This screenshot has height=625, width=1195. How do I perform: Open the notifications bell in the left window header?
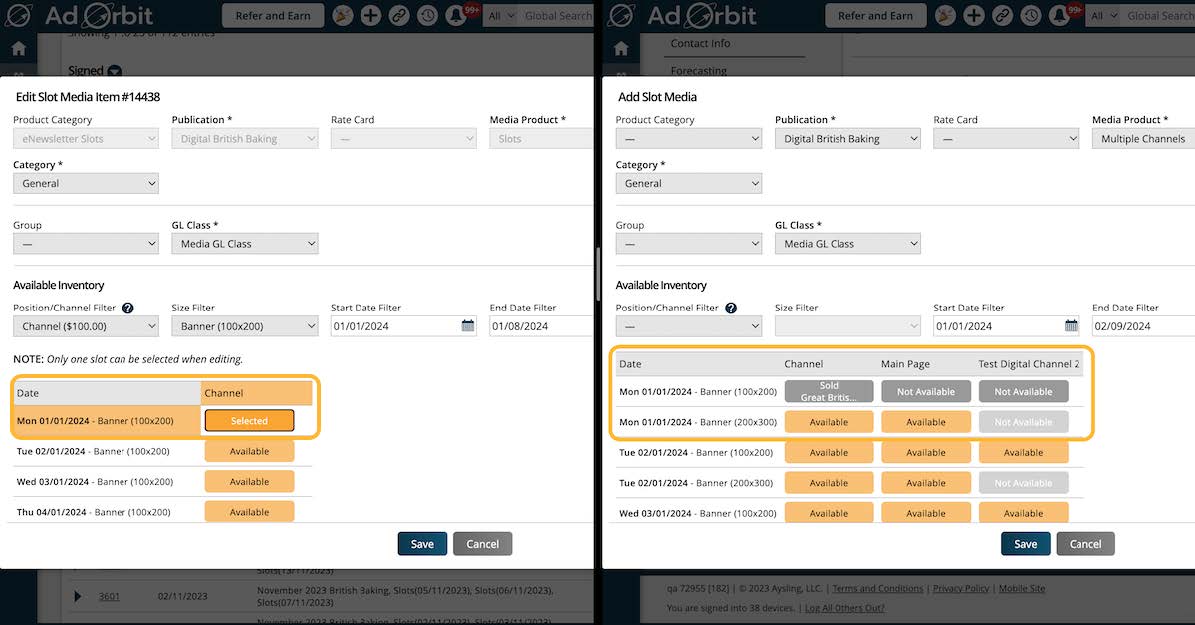click(x=457, y=15)
